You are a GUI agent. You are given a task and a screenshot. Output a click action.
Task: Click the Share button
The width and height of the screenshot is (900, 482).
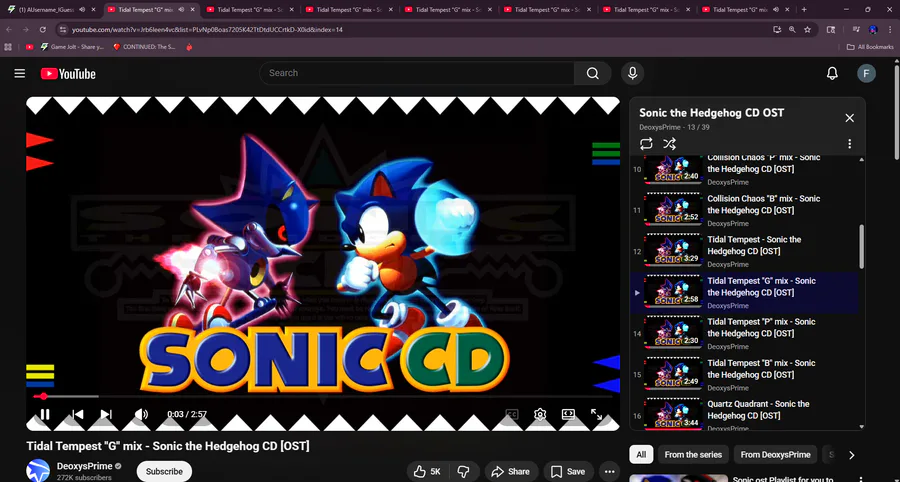[511, 472]
